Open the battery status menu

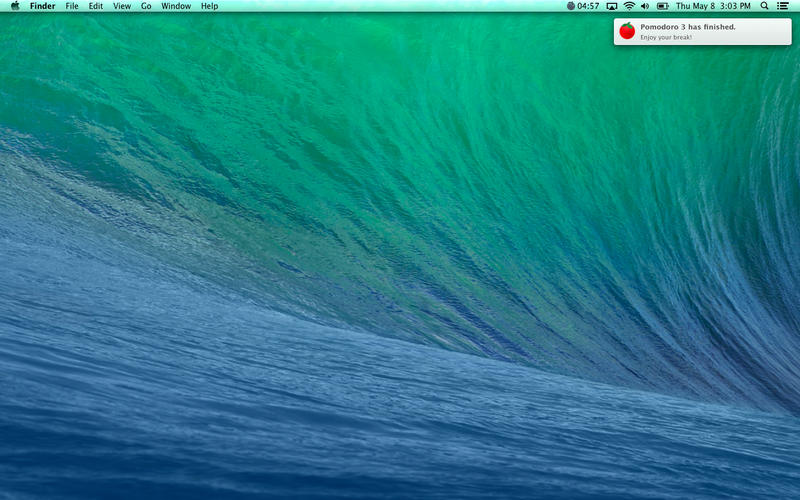[662, 6]
